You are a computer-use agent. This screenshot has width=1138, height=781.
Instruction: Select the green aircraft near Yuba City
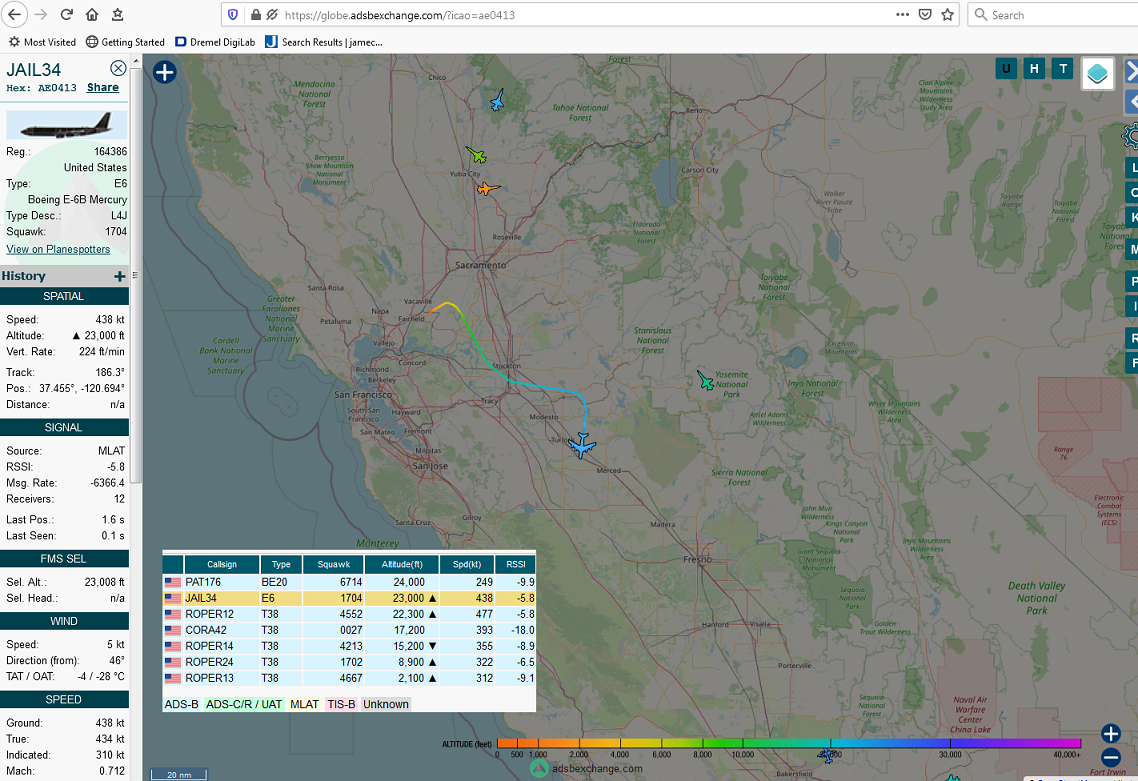point(476,155)
